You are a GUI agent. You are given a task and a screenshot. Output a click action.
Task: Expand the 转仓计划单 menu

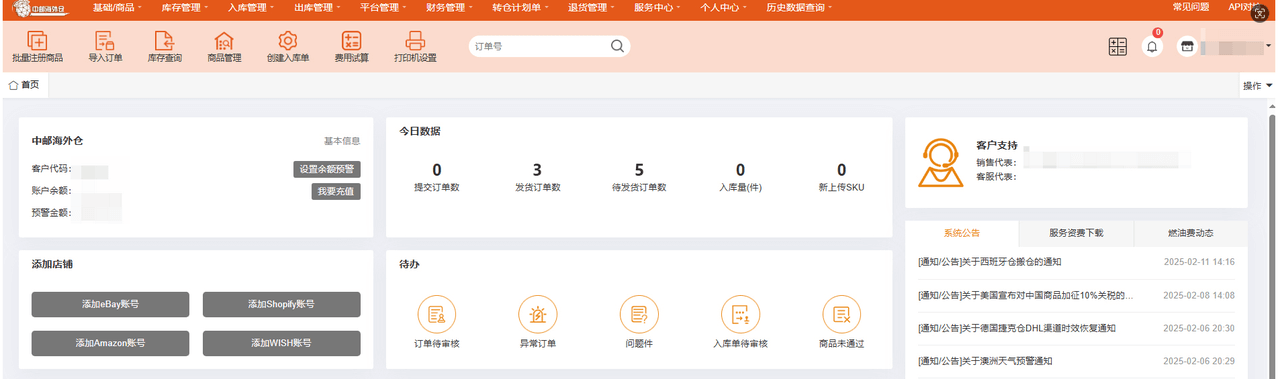[521, 7]
